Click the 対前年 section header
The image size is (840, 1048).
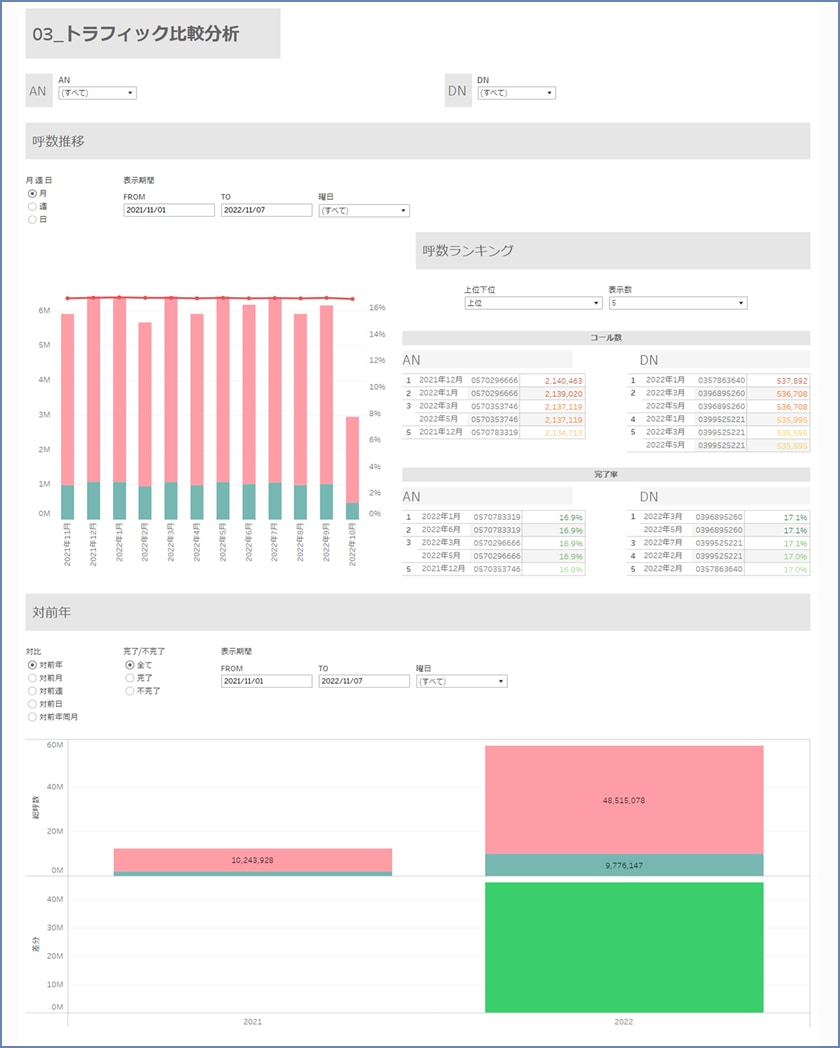[418, 612]
